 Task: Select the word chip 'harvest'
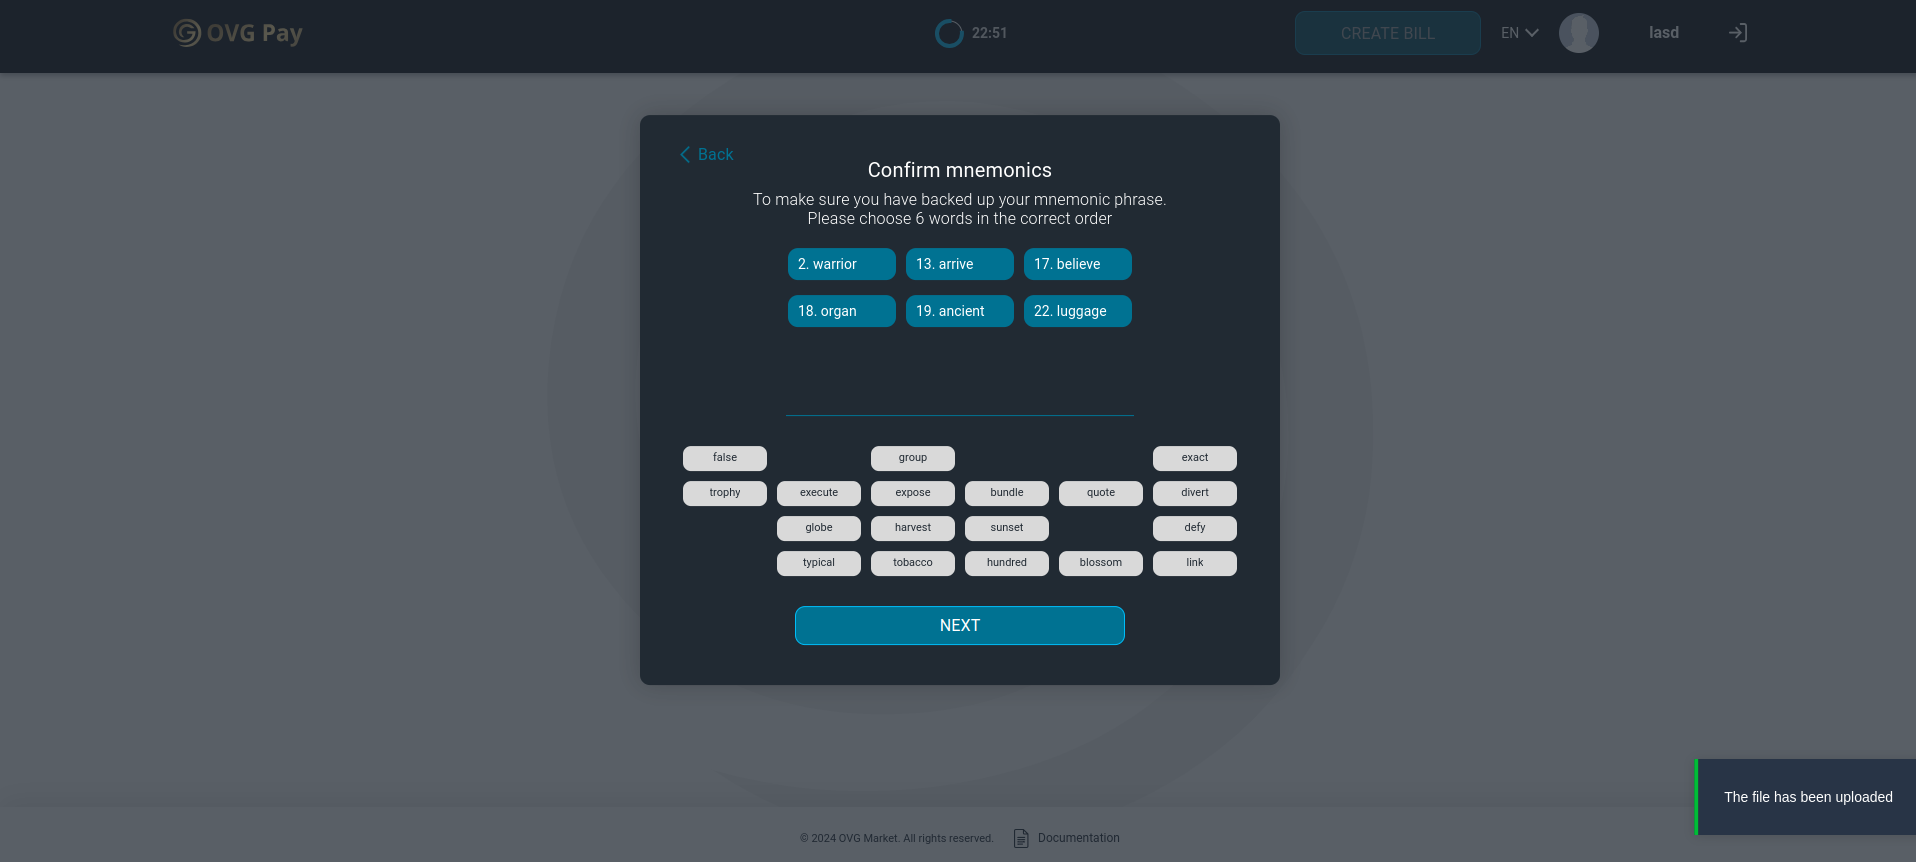click(x=912, y=528)
